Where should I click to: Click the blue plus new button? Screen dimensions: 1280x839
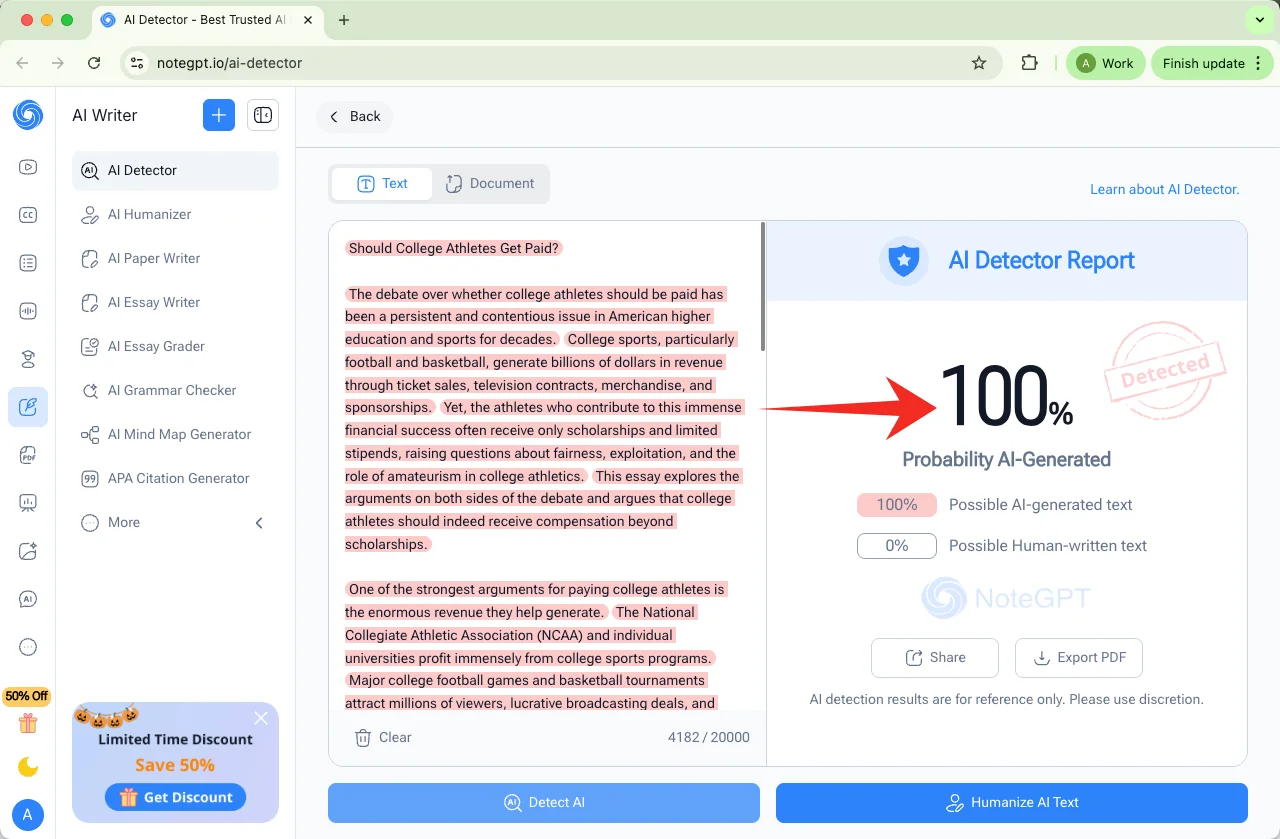(x=218, y=115)
